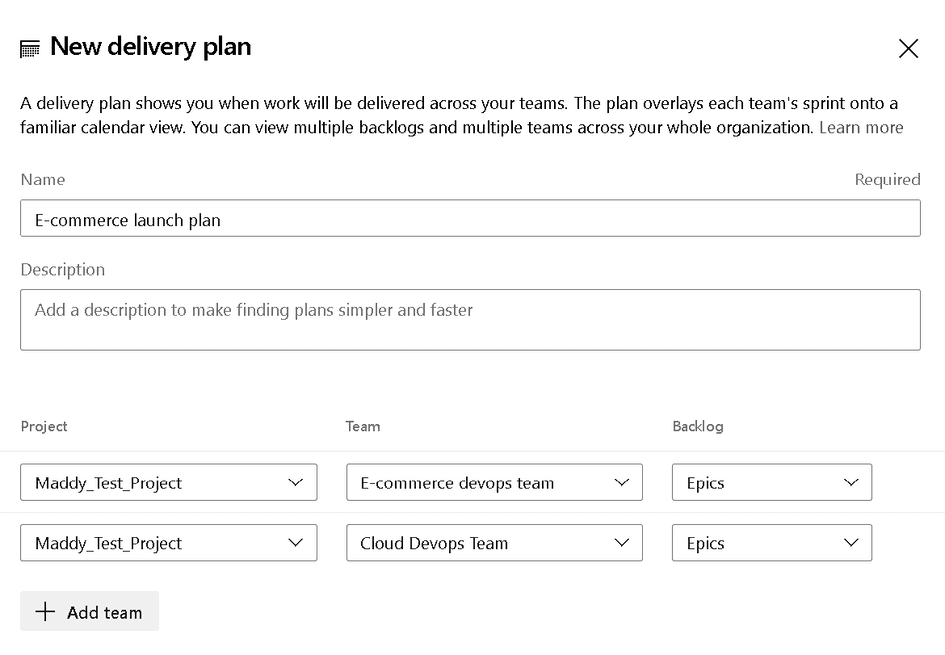Open the Backlog dropdown for Cloud Devops Team row
The image size is (945, 655).
click(x=771, y=543)
